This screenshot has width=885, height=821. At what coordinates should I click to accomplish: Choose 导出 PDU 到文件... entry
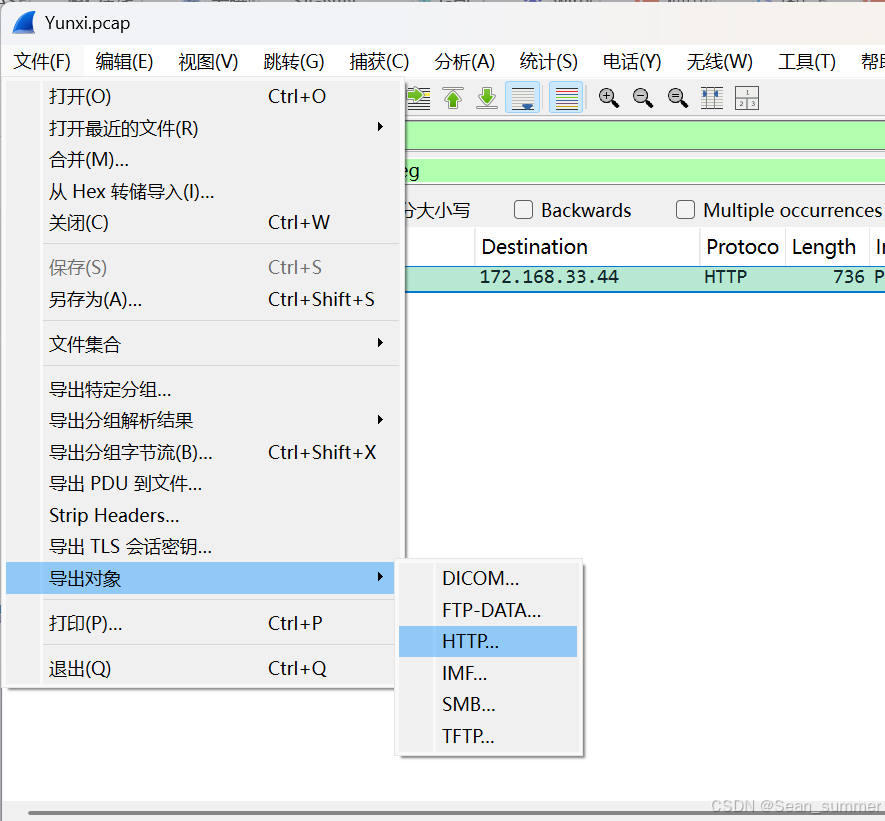[201, 484]
